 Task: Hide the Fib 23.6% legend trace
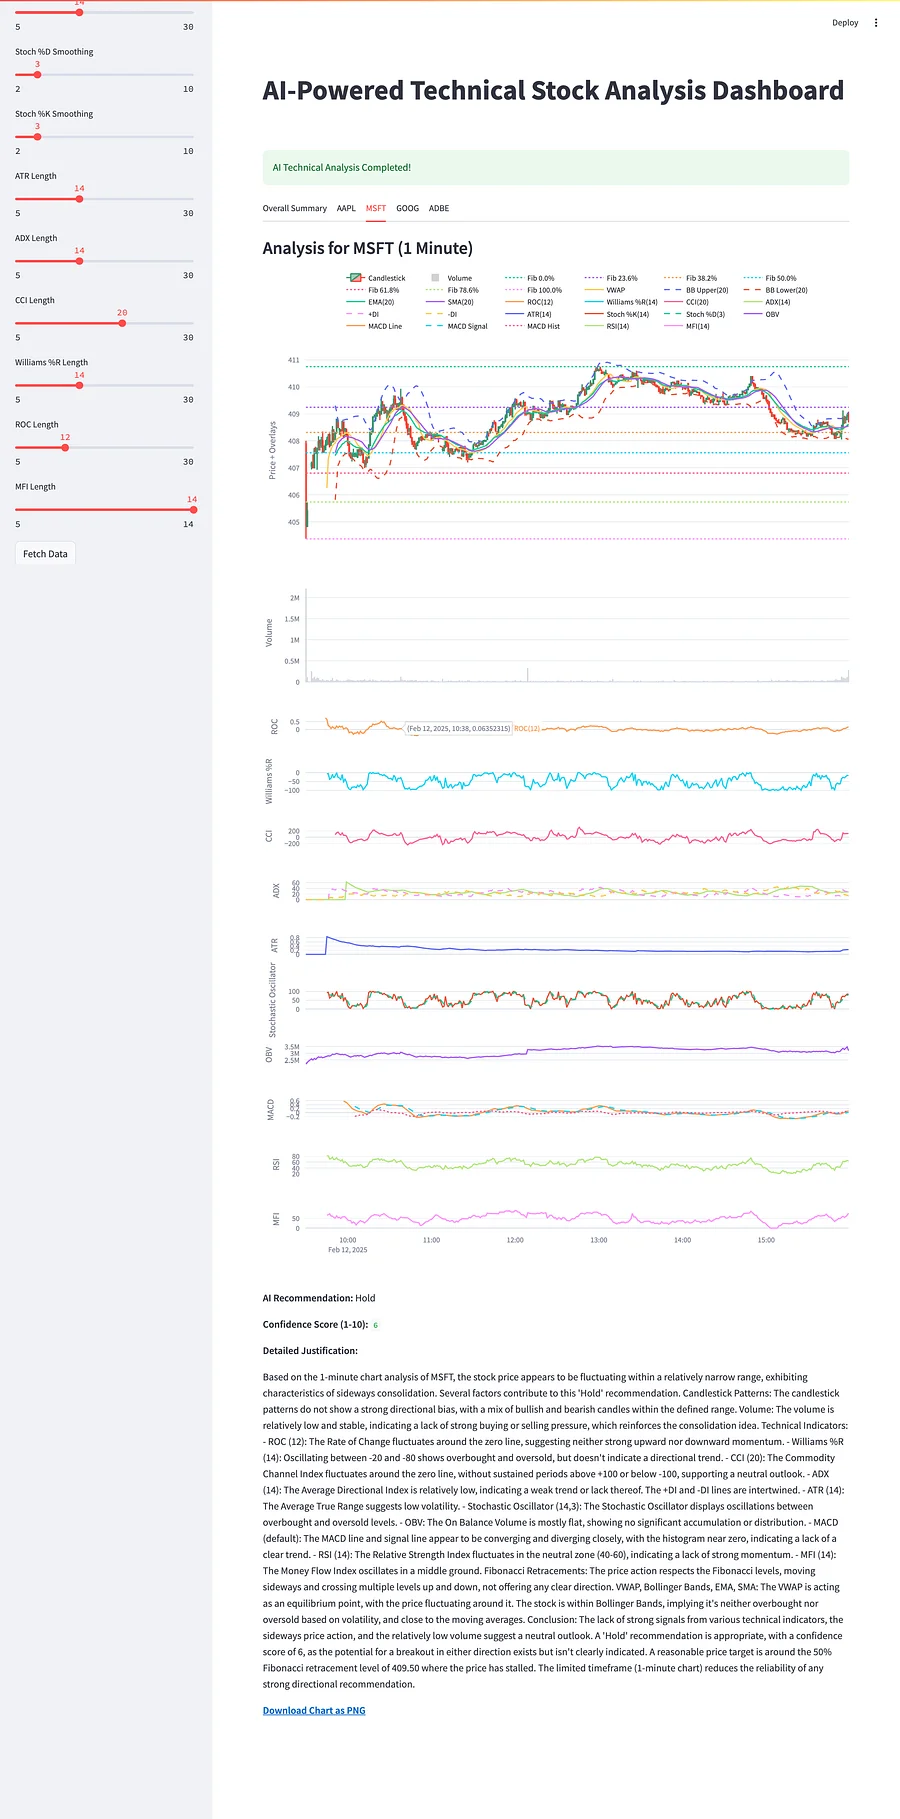point(611,278)
